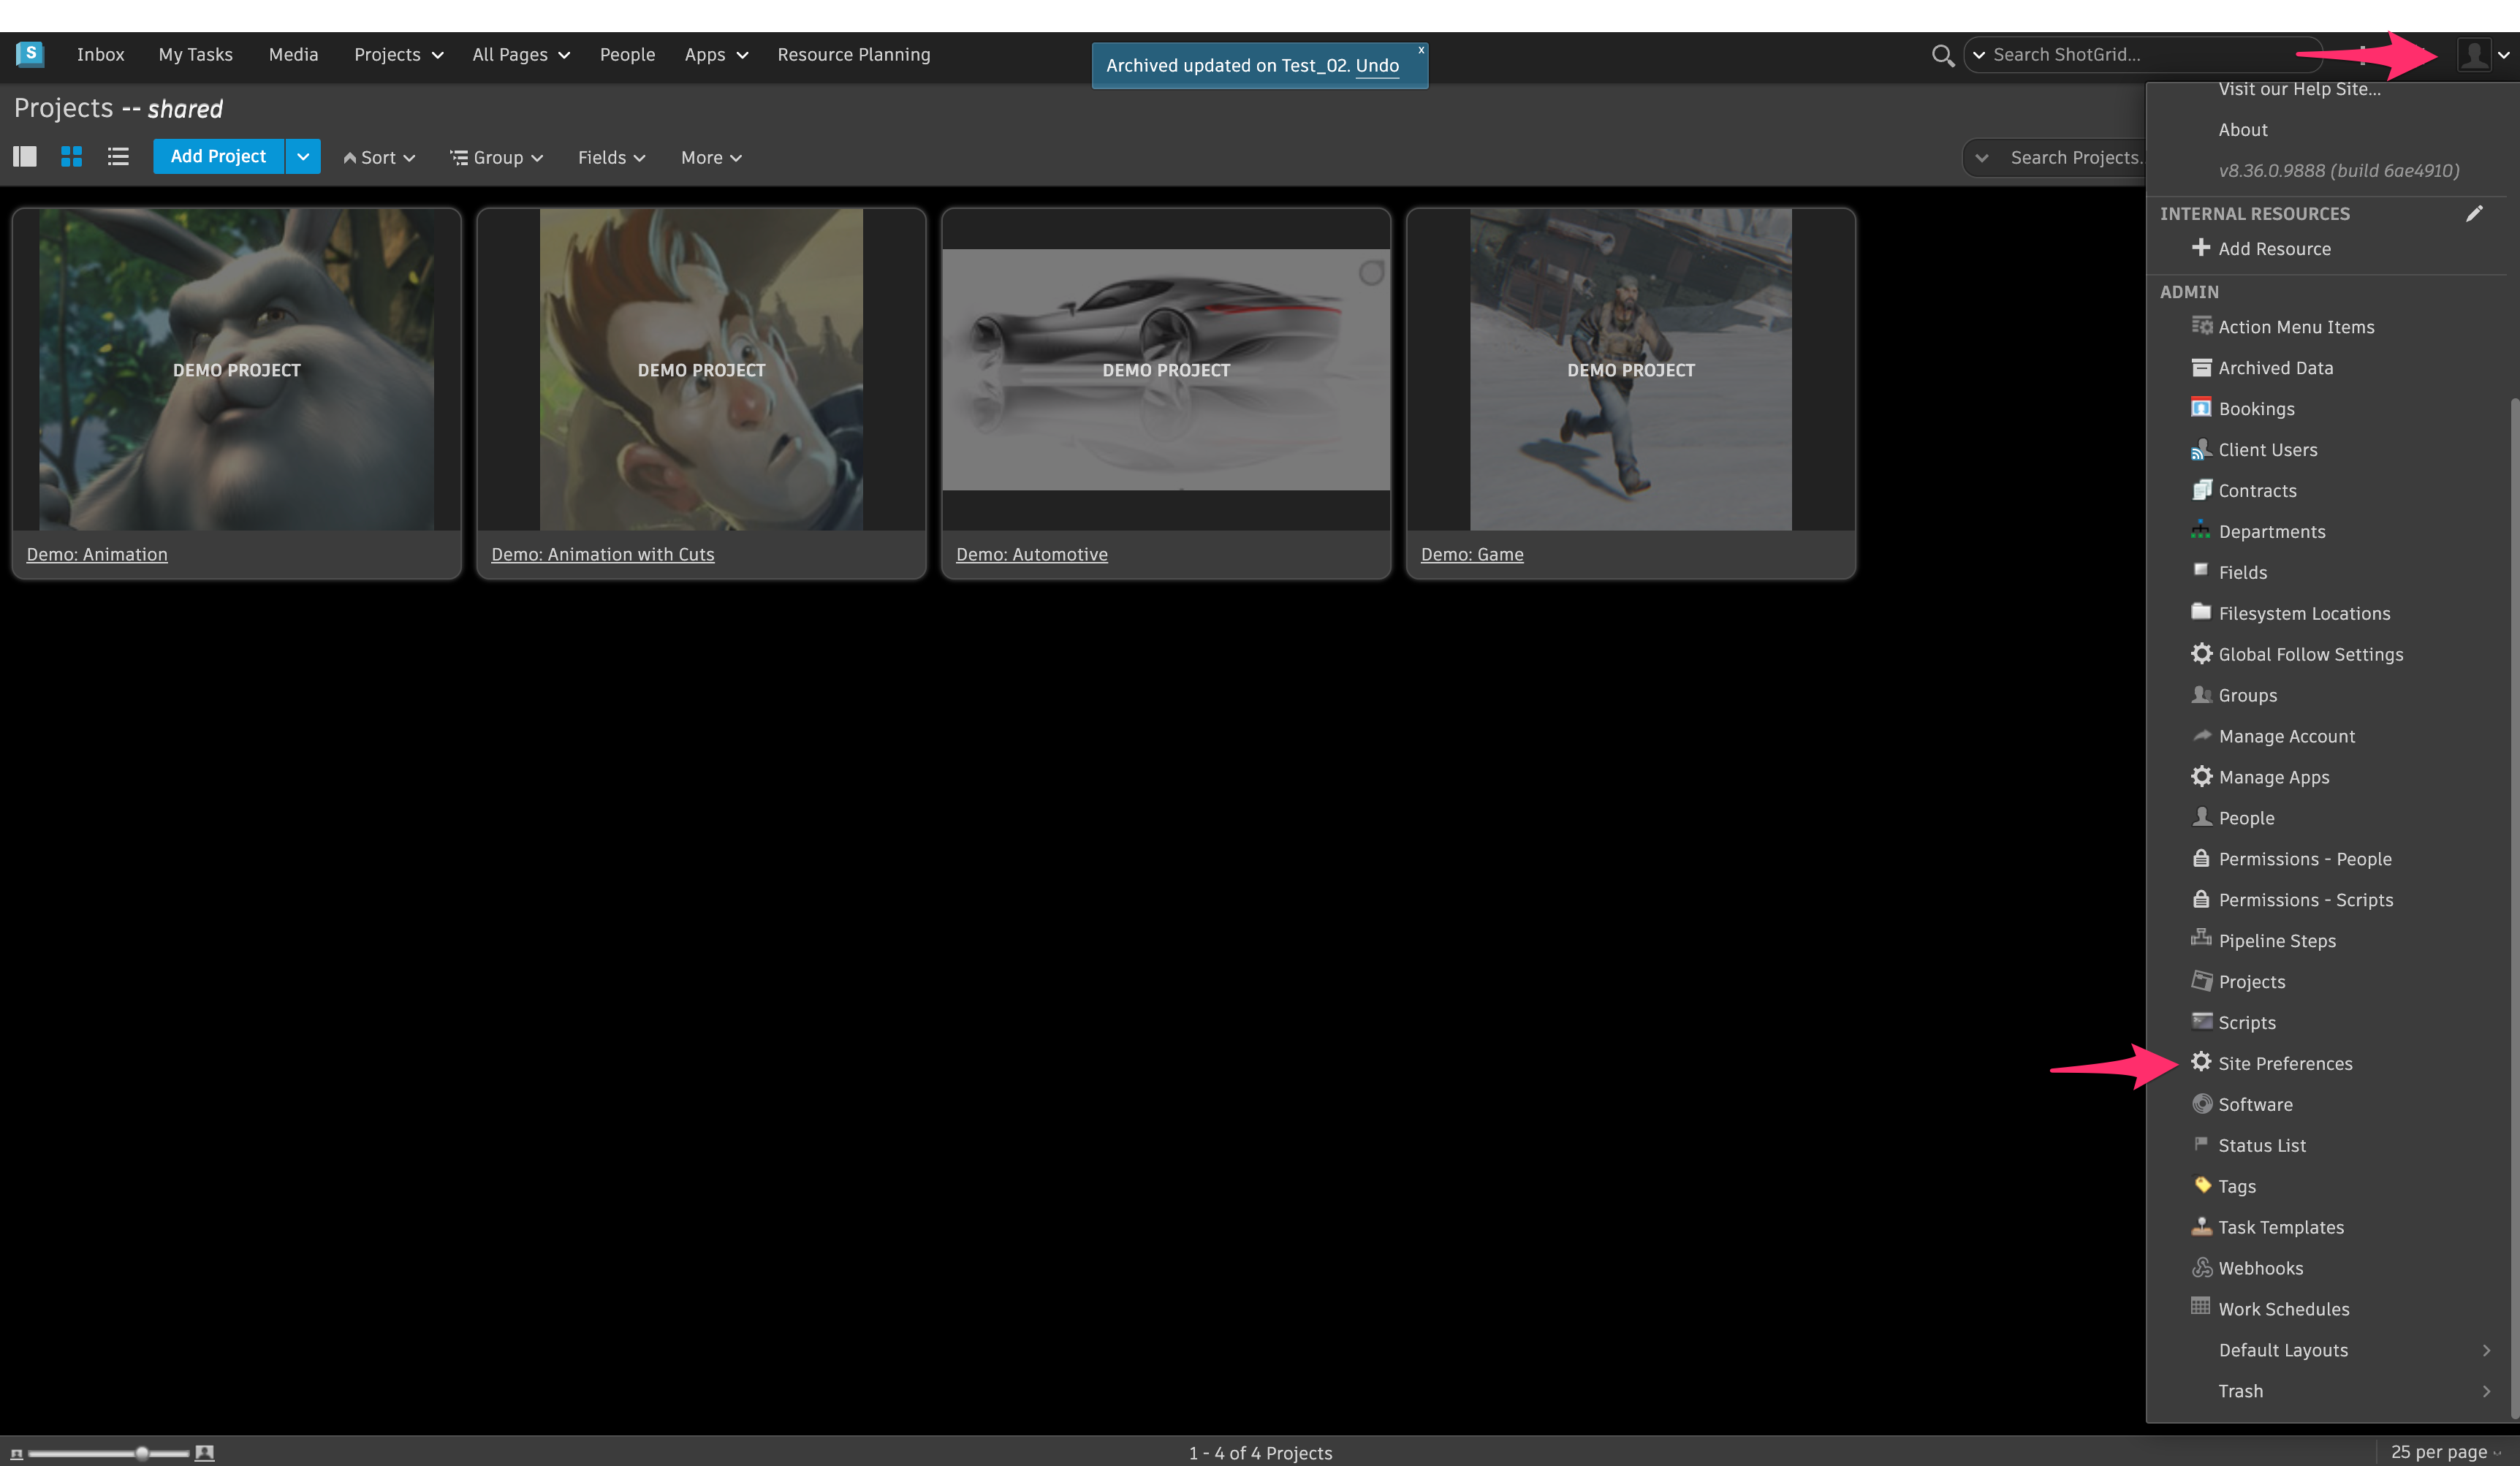Close the Archived updated notification
Viewport: 2520px width, 1466px height.
1420,50
